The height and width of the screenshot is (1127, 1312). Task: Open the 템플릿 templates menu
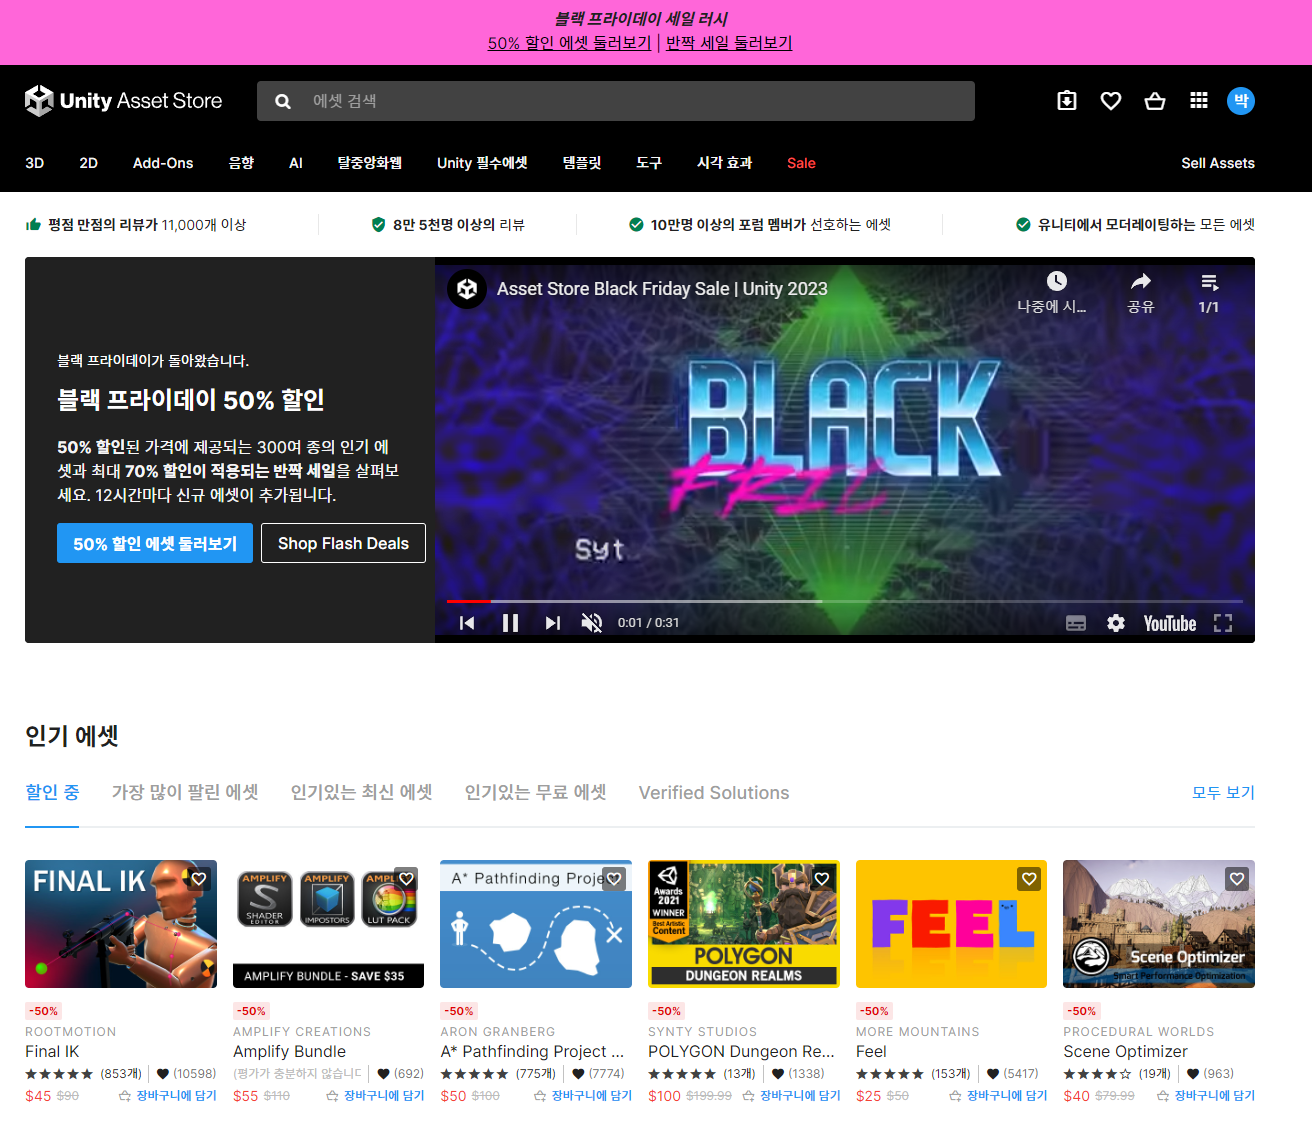coord(582,163)
